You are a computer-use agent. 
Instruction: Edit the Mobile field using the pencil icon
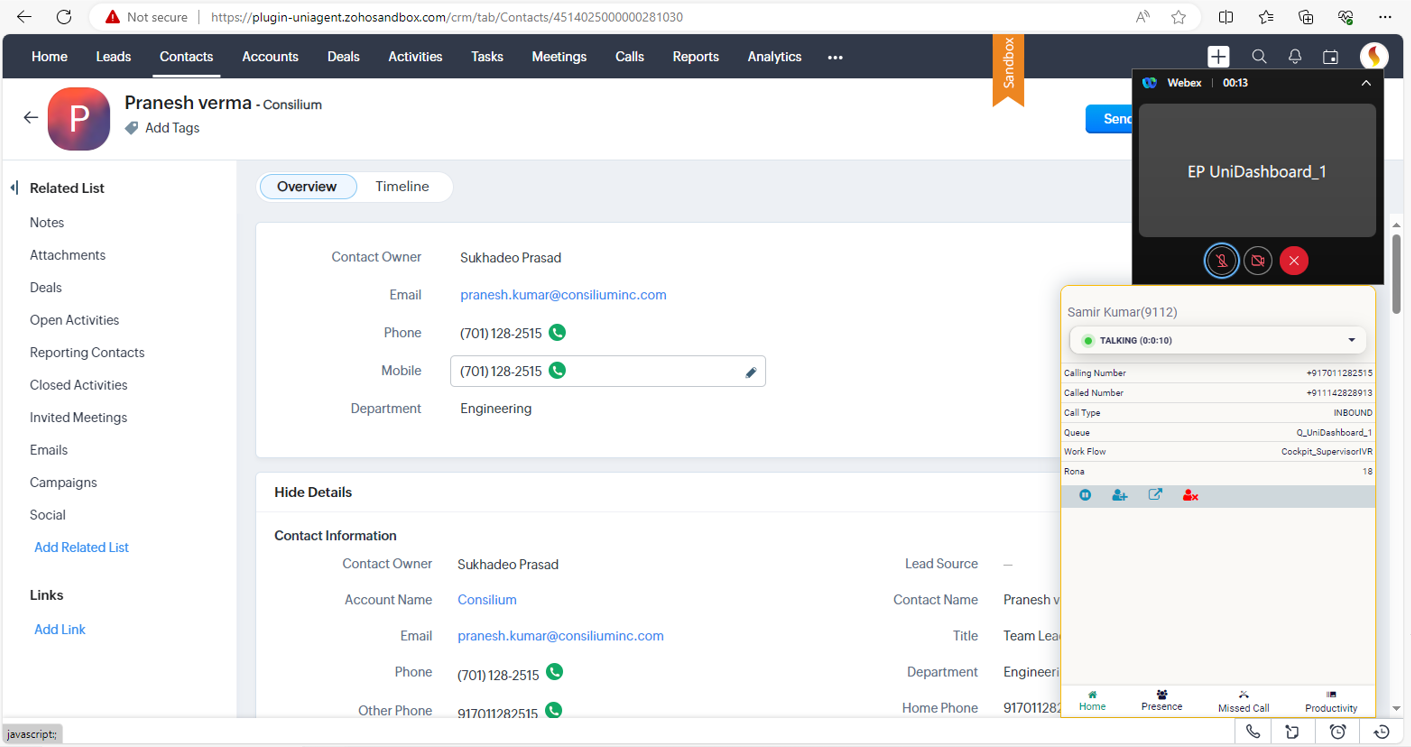tap(751, 372)
